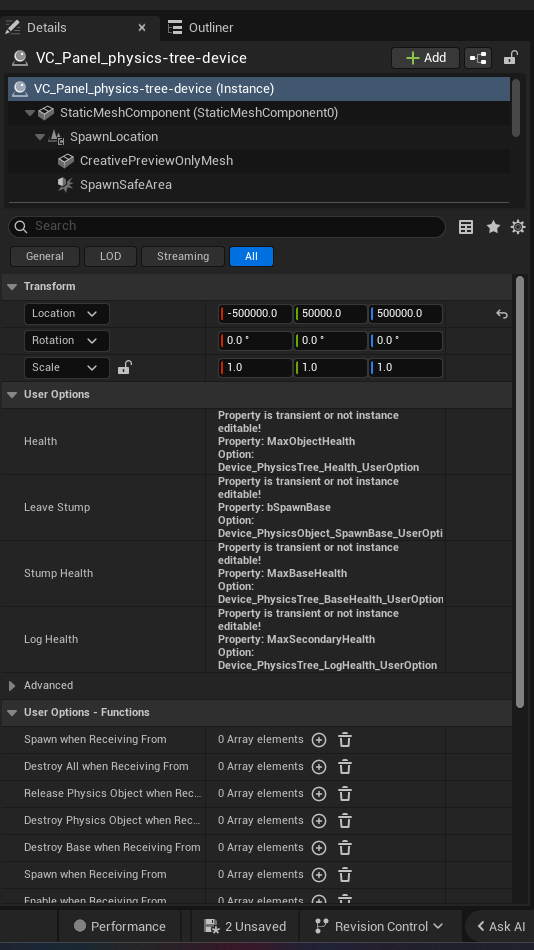Click the SpawnSafeArea icon
The height and width of the screenshot is (950, 534).
point(65,185)
